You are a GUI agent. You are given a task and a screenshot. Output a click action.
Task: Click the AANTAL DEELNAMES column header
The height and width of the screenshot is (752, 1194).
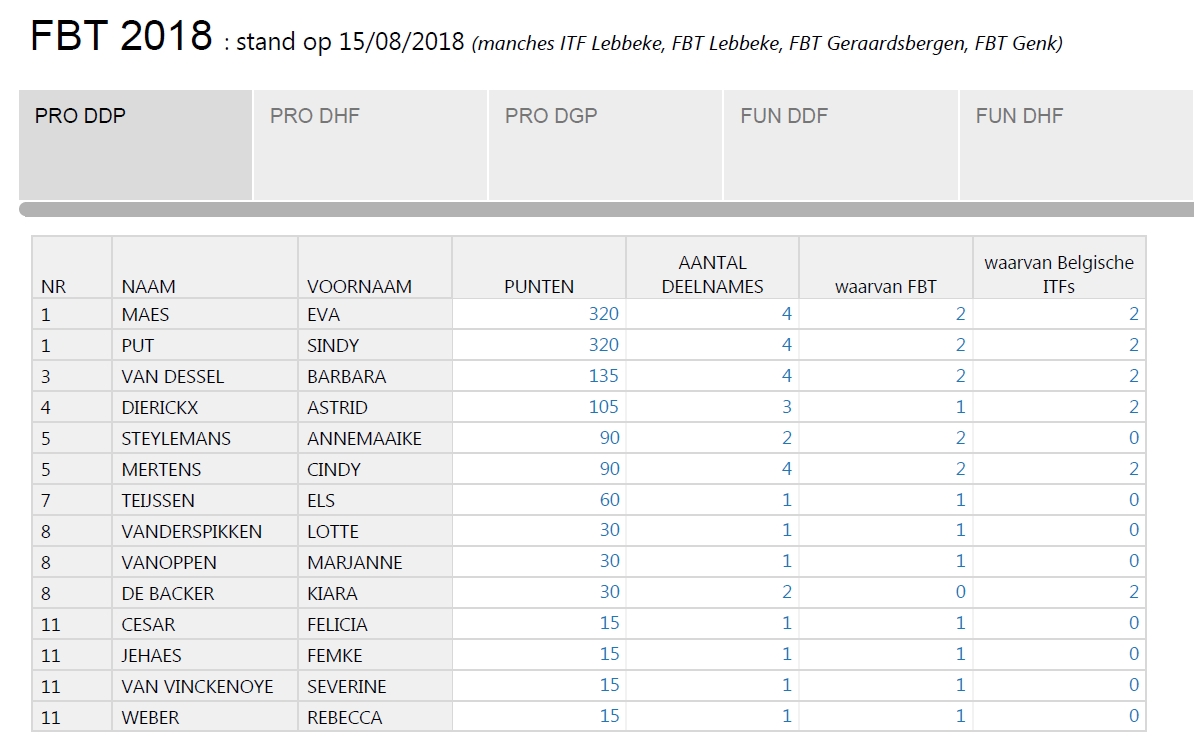click(x=713, y=267)
